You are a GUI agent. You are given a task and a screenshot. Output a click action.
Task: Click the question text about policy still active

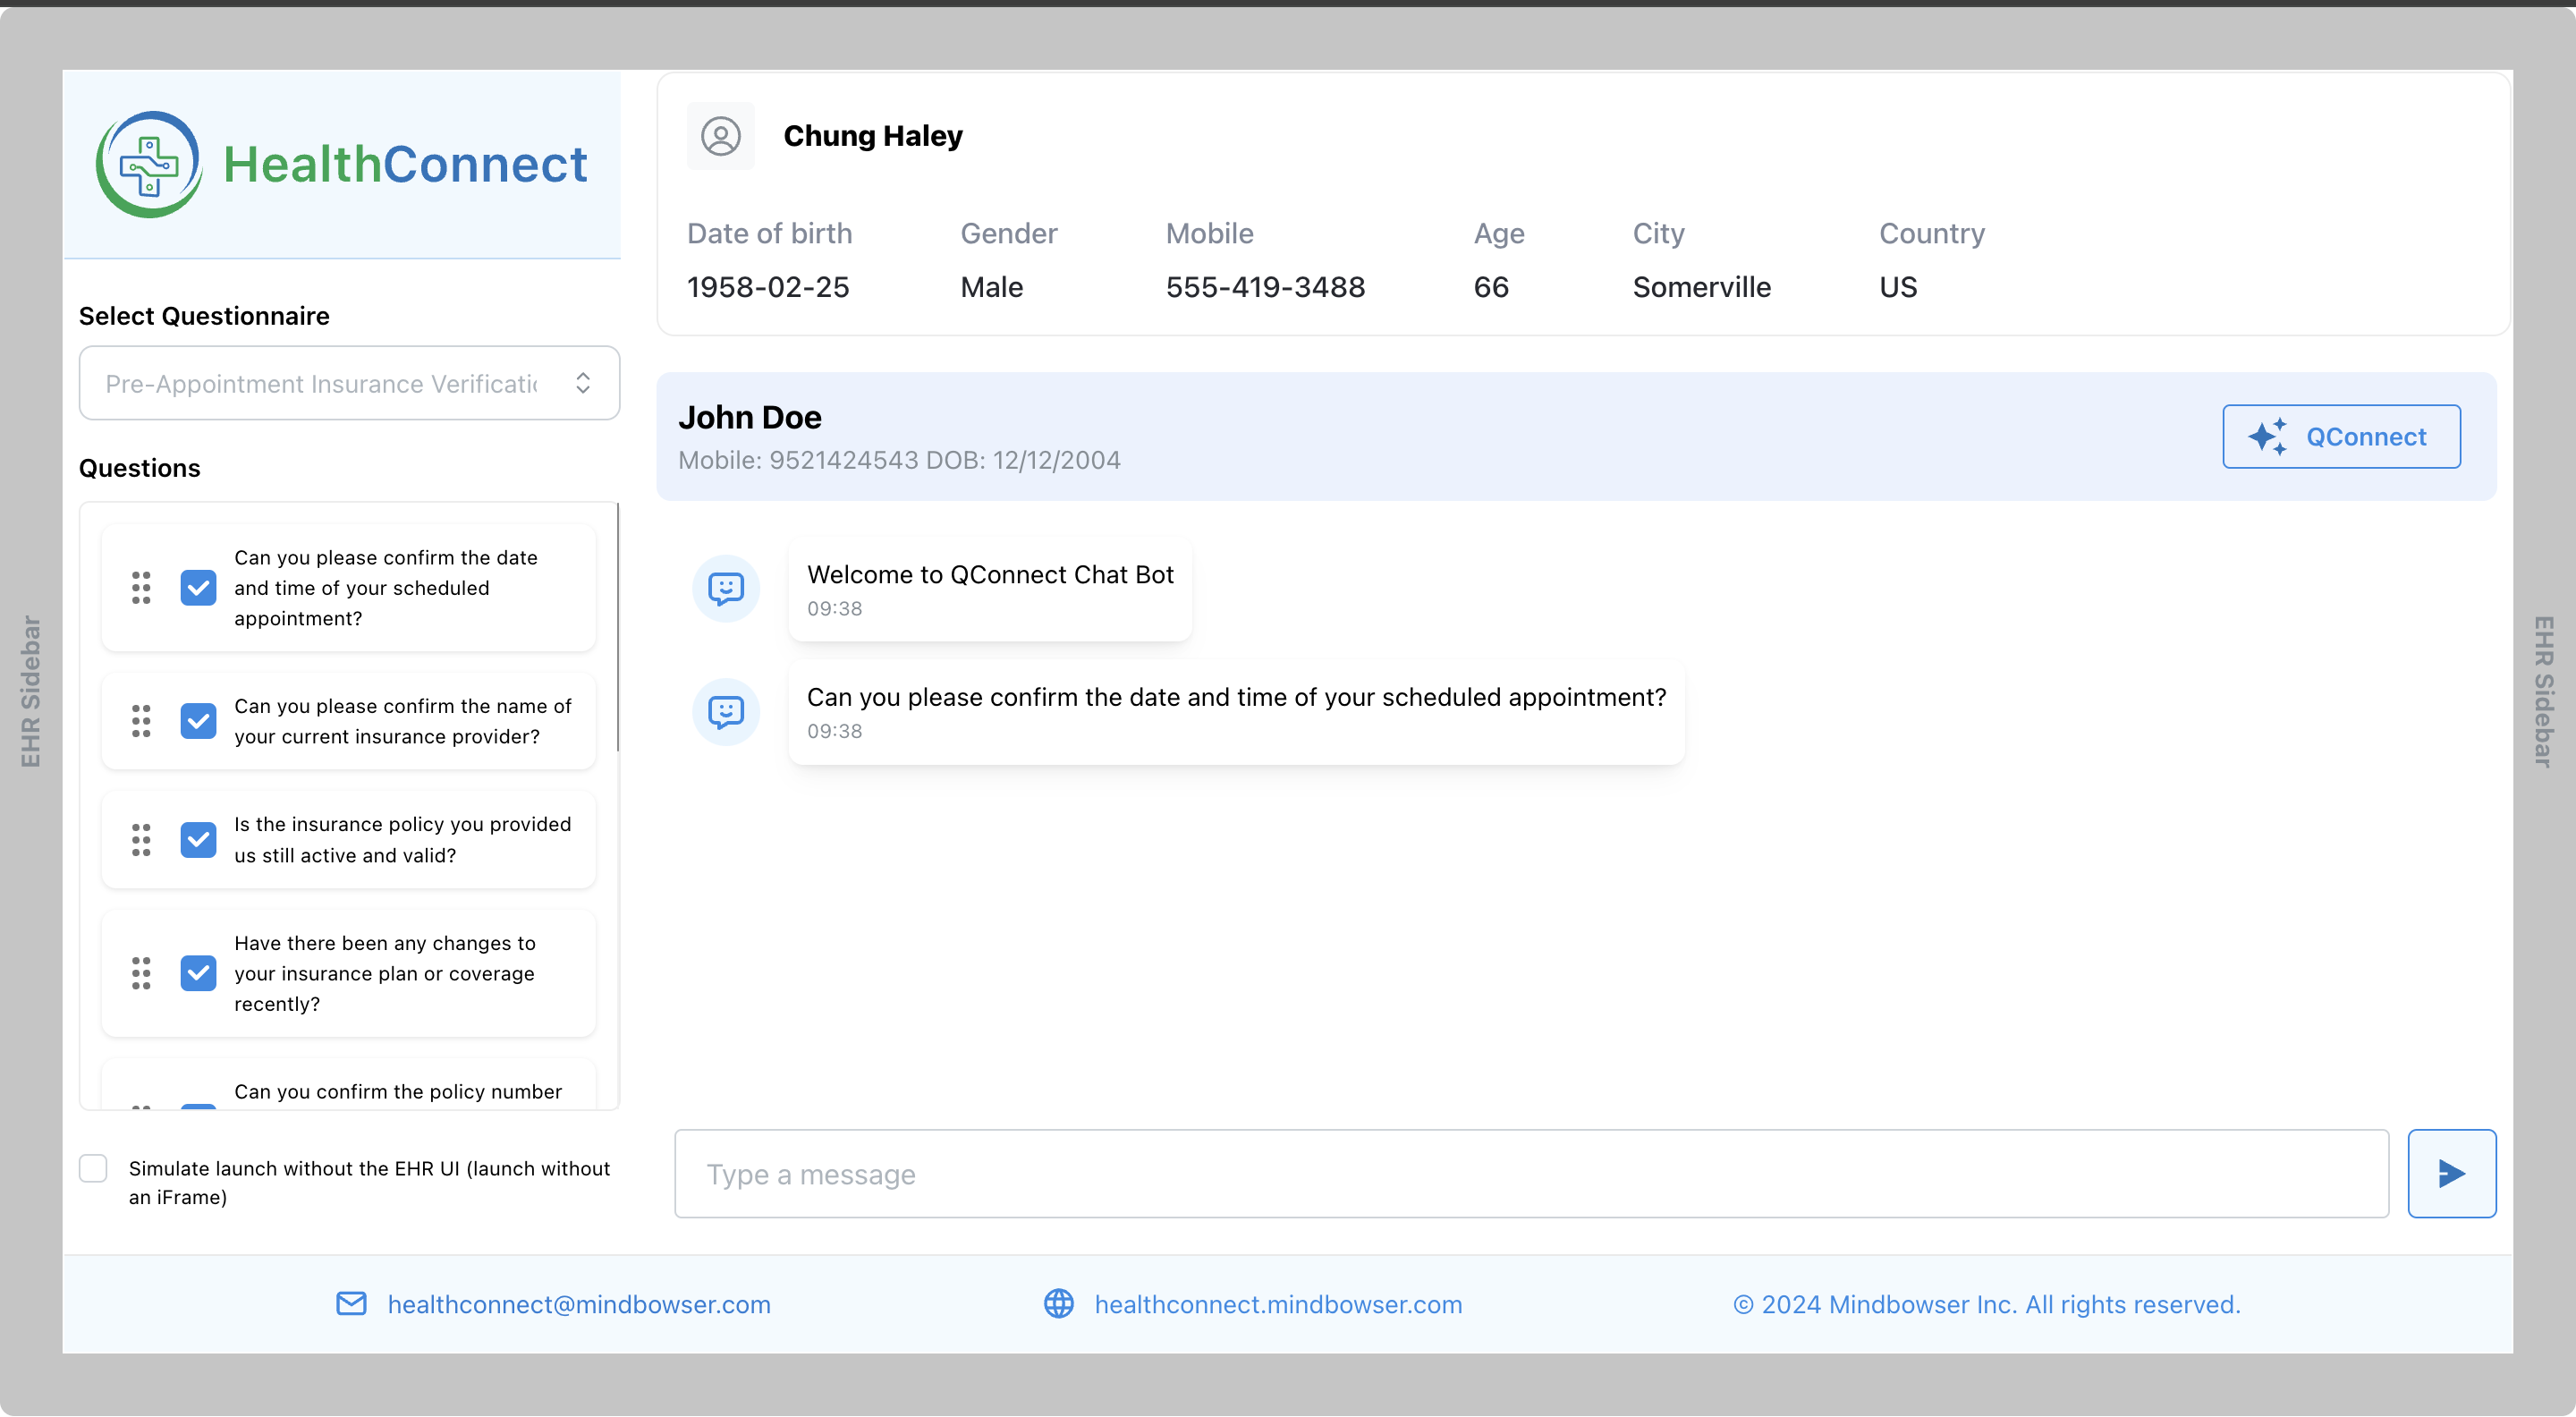coord(402,840)
